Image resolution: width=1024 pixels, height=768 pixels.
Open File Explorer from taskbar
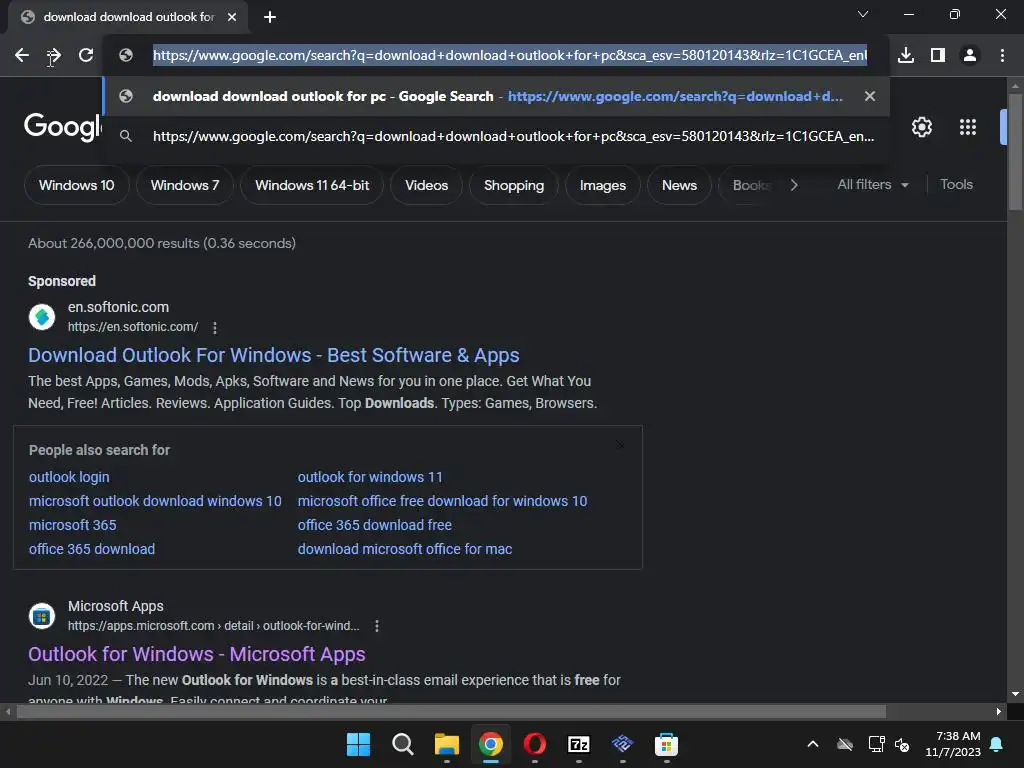(447, 744)
